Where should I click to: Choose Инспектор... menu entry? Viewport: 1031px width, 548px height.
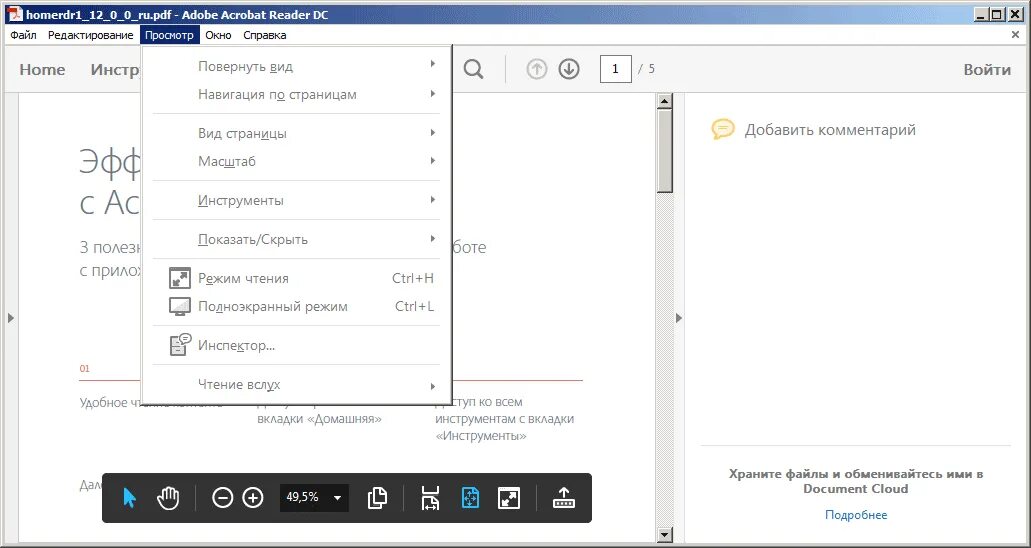pyautogui.click(x=297, y=345)
